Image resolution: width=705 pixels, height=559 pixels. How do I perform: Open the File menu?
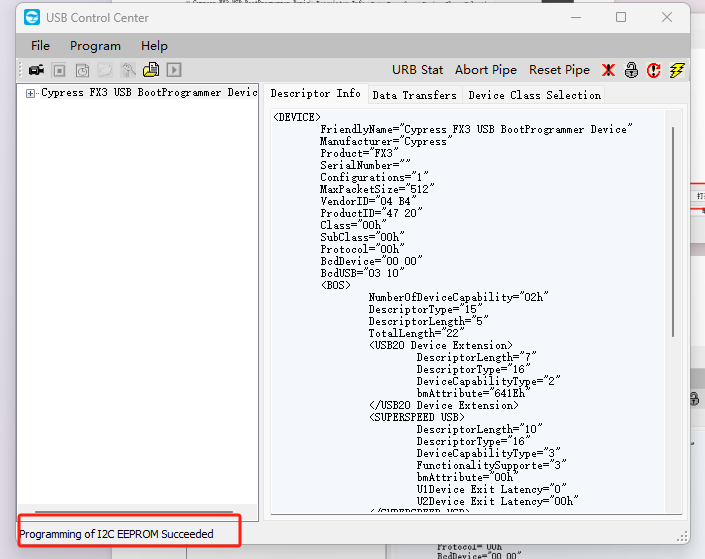[40, 46]
